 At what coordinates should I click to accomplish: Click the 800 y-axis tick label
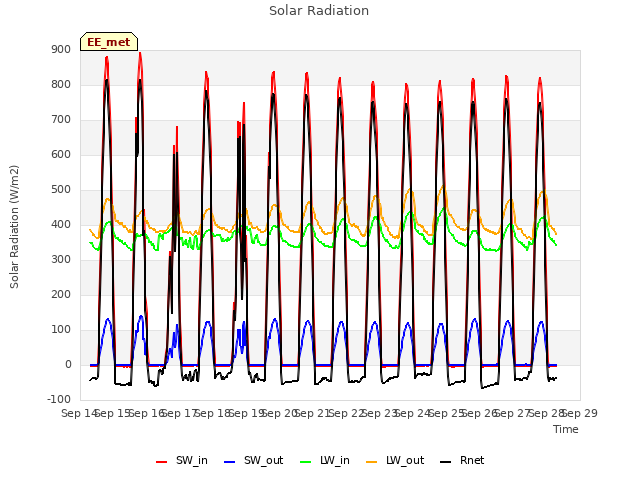pos(61,85)
